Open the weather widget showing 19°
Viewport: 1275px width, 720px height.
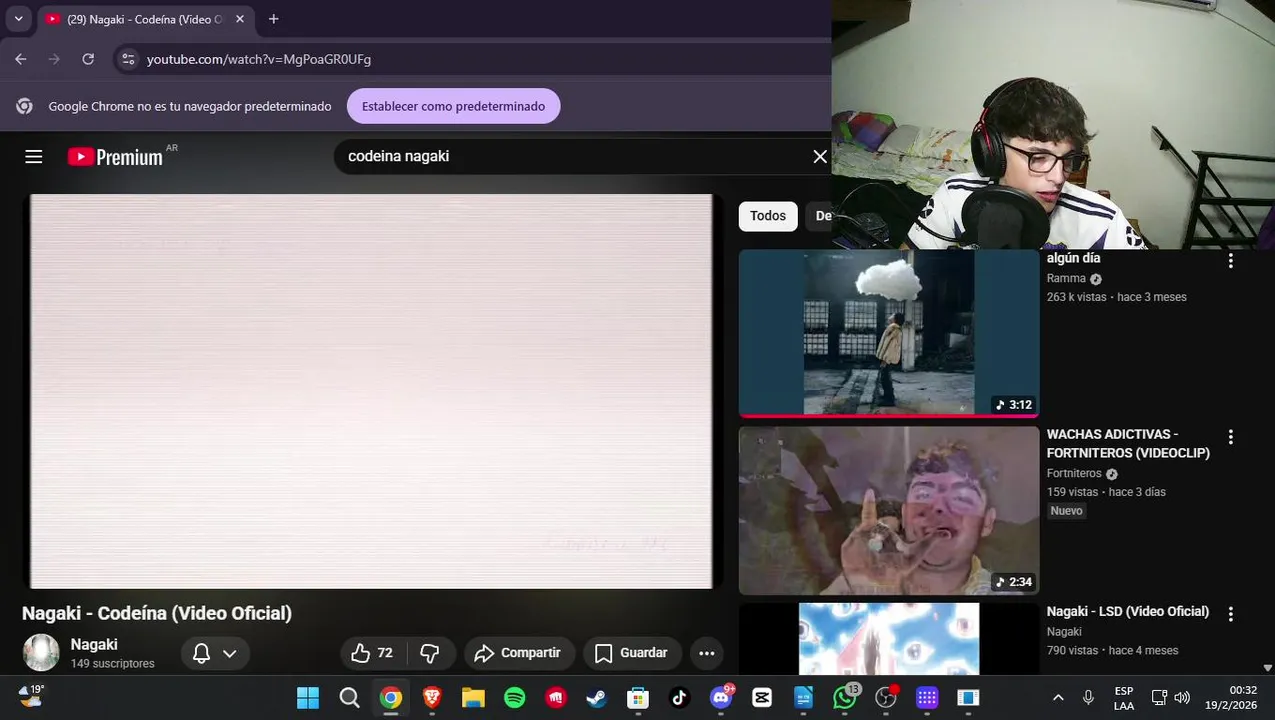[32, 695]
